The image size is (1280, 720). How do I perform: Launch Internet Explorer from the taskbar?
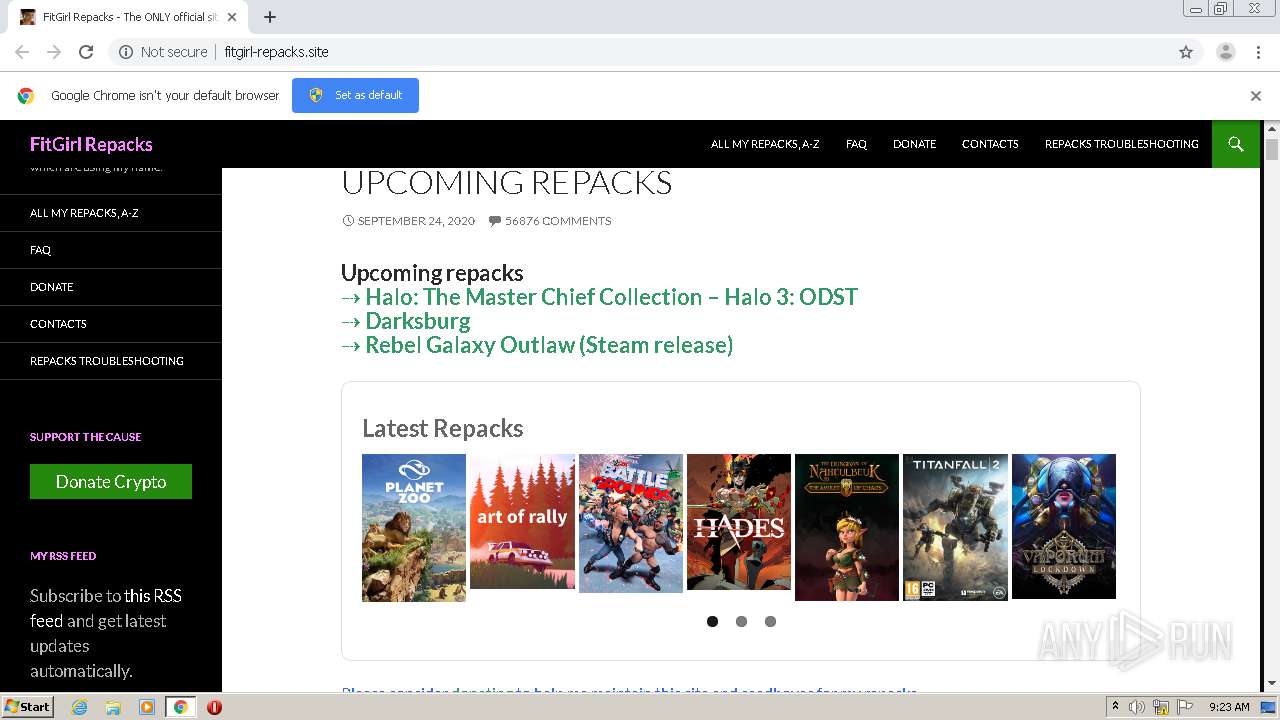pos(79,707)
